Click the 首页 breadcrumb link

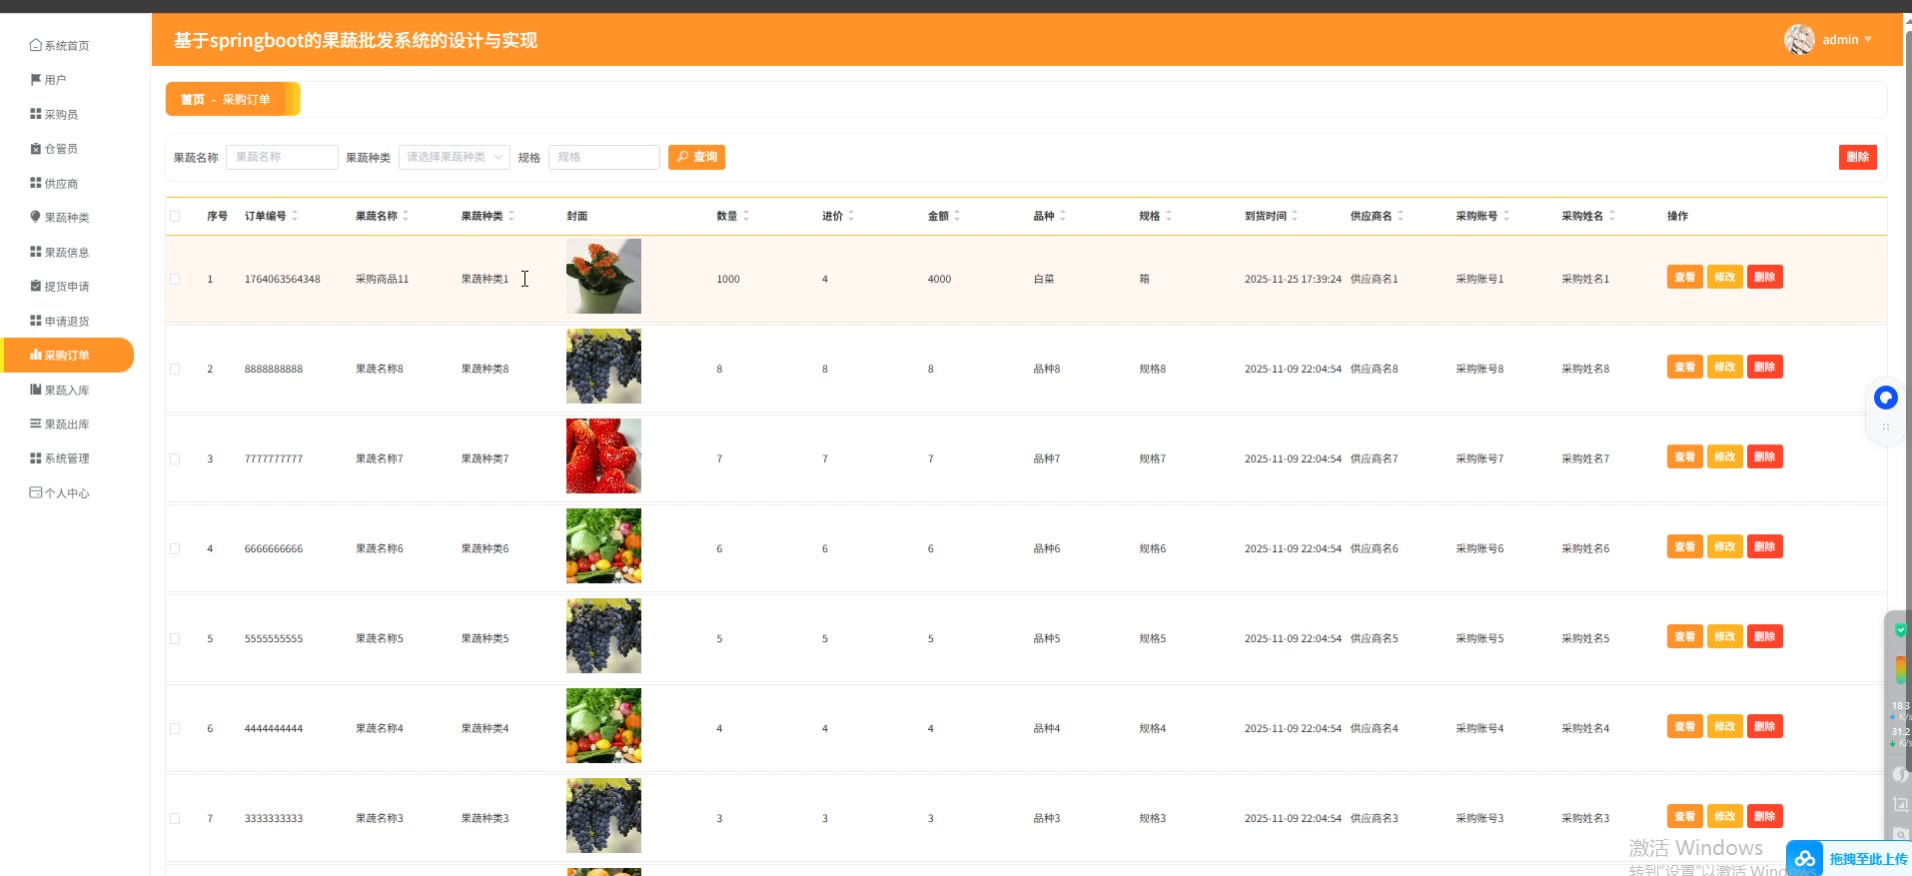(192, 100)
